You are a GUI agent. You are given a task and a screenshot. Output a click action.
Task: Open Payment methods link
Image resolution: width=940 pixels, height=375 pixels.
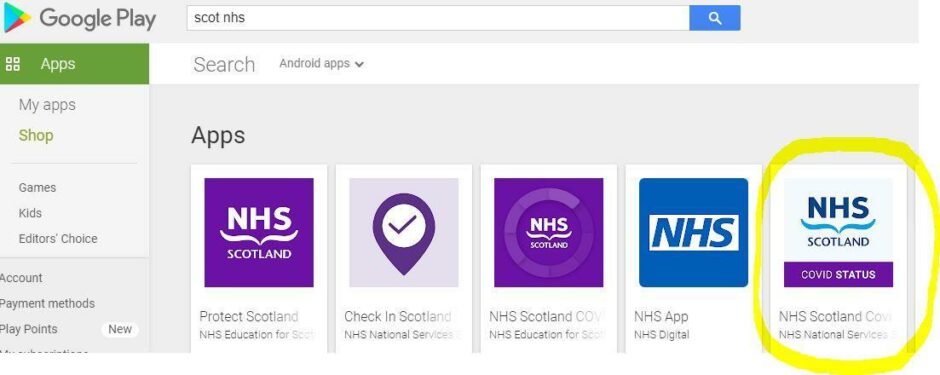[47, 304]
